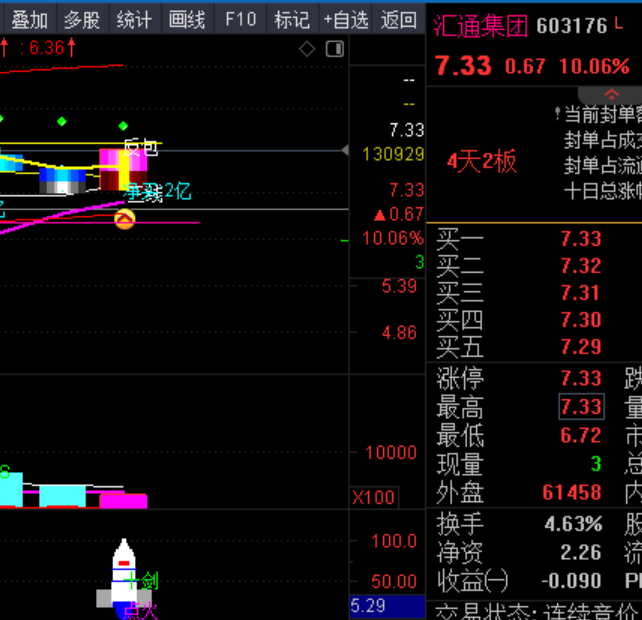Click the rightmost green diamond marker

[123, 126]
